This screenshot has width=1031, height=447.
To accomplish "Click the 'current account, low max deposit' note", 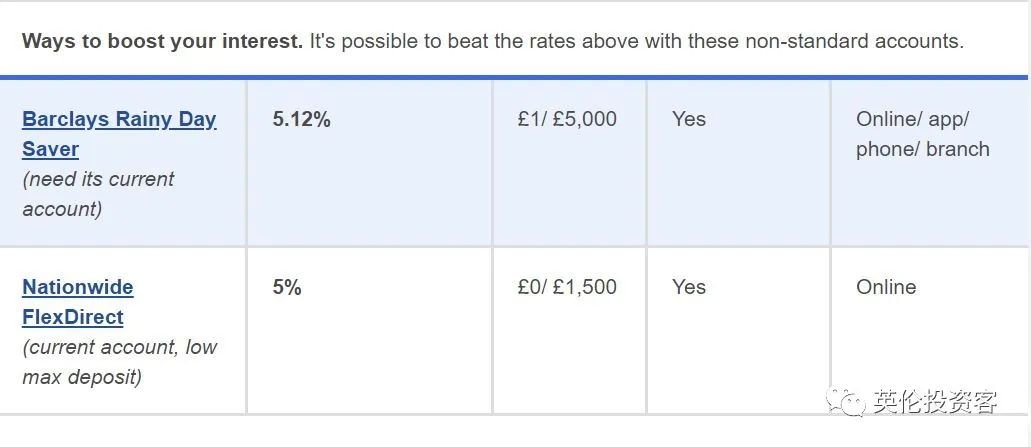I will (x=120, y=362).
